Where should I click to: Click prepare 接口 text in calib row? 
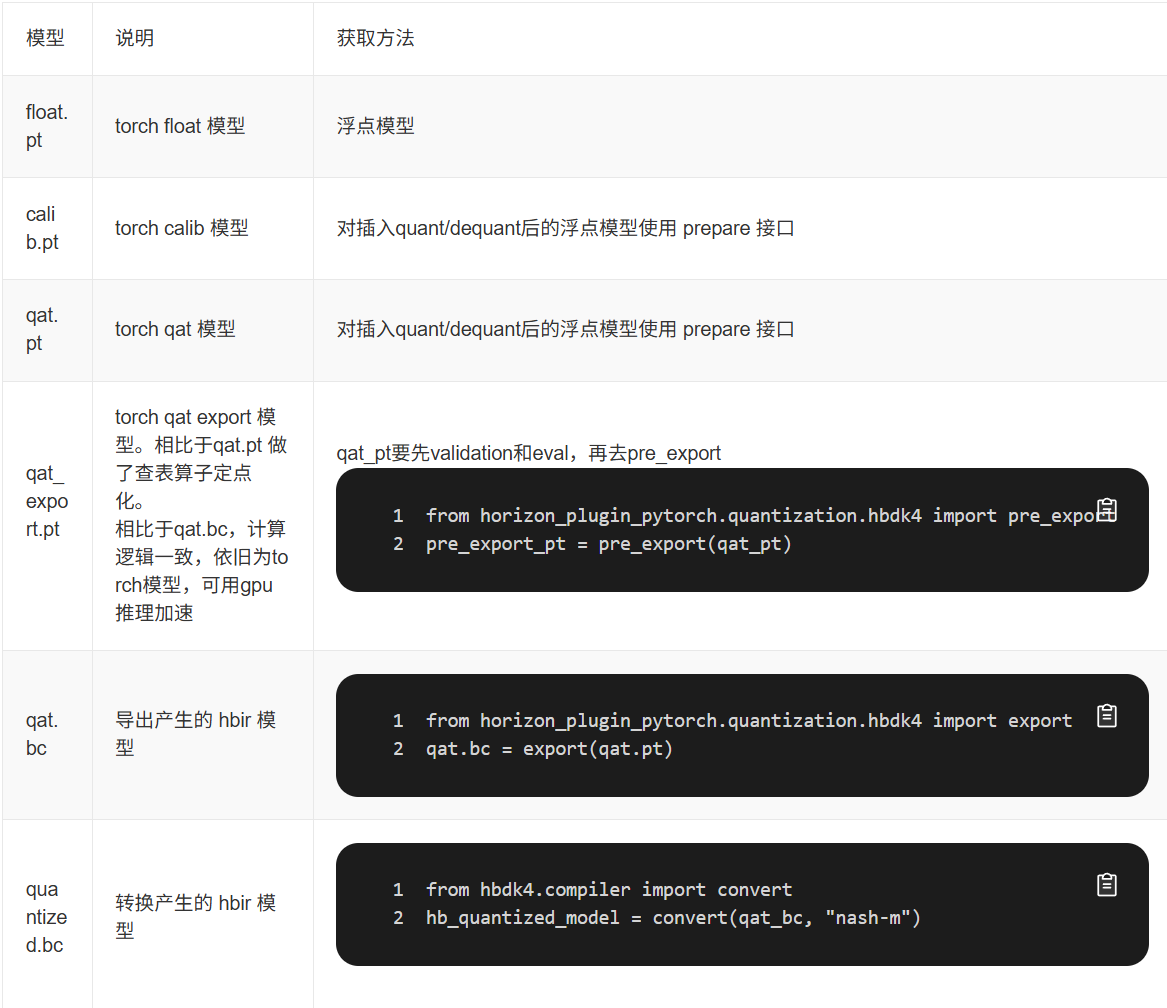[x=738, y=228]
